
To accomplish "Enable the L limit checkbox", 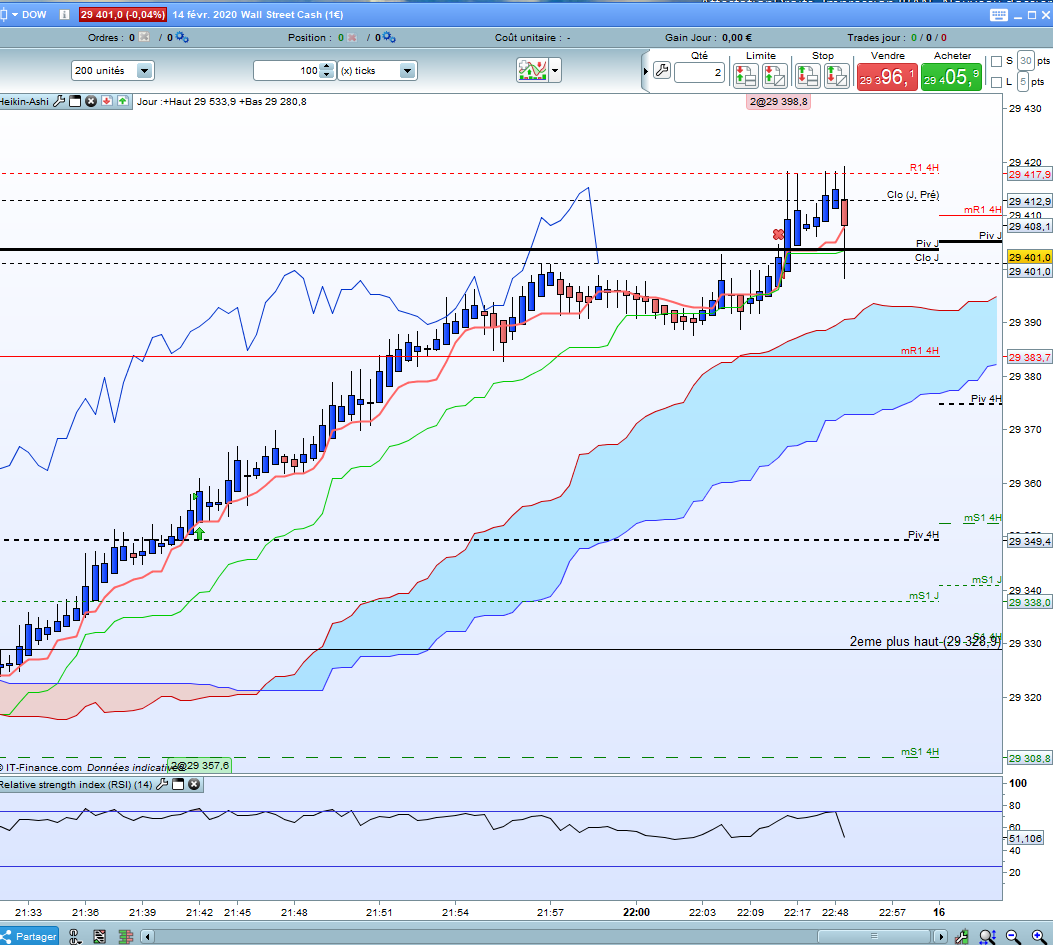I will point(997,82).
